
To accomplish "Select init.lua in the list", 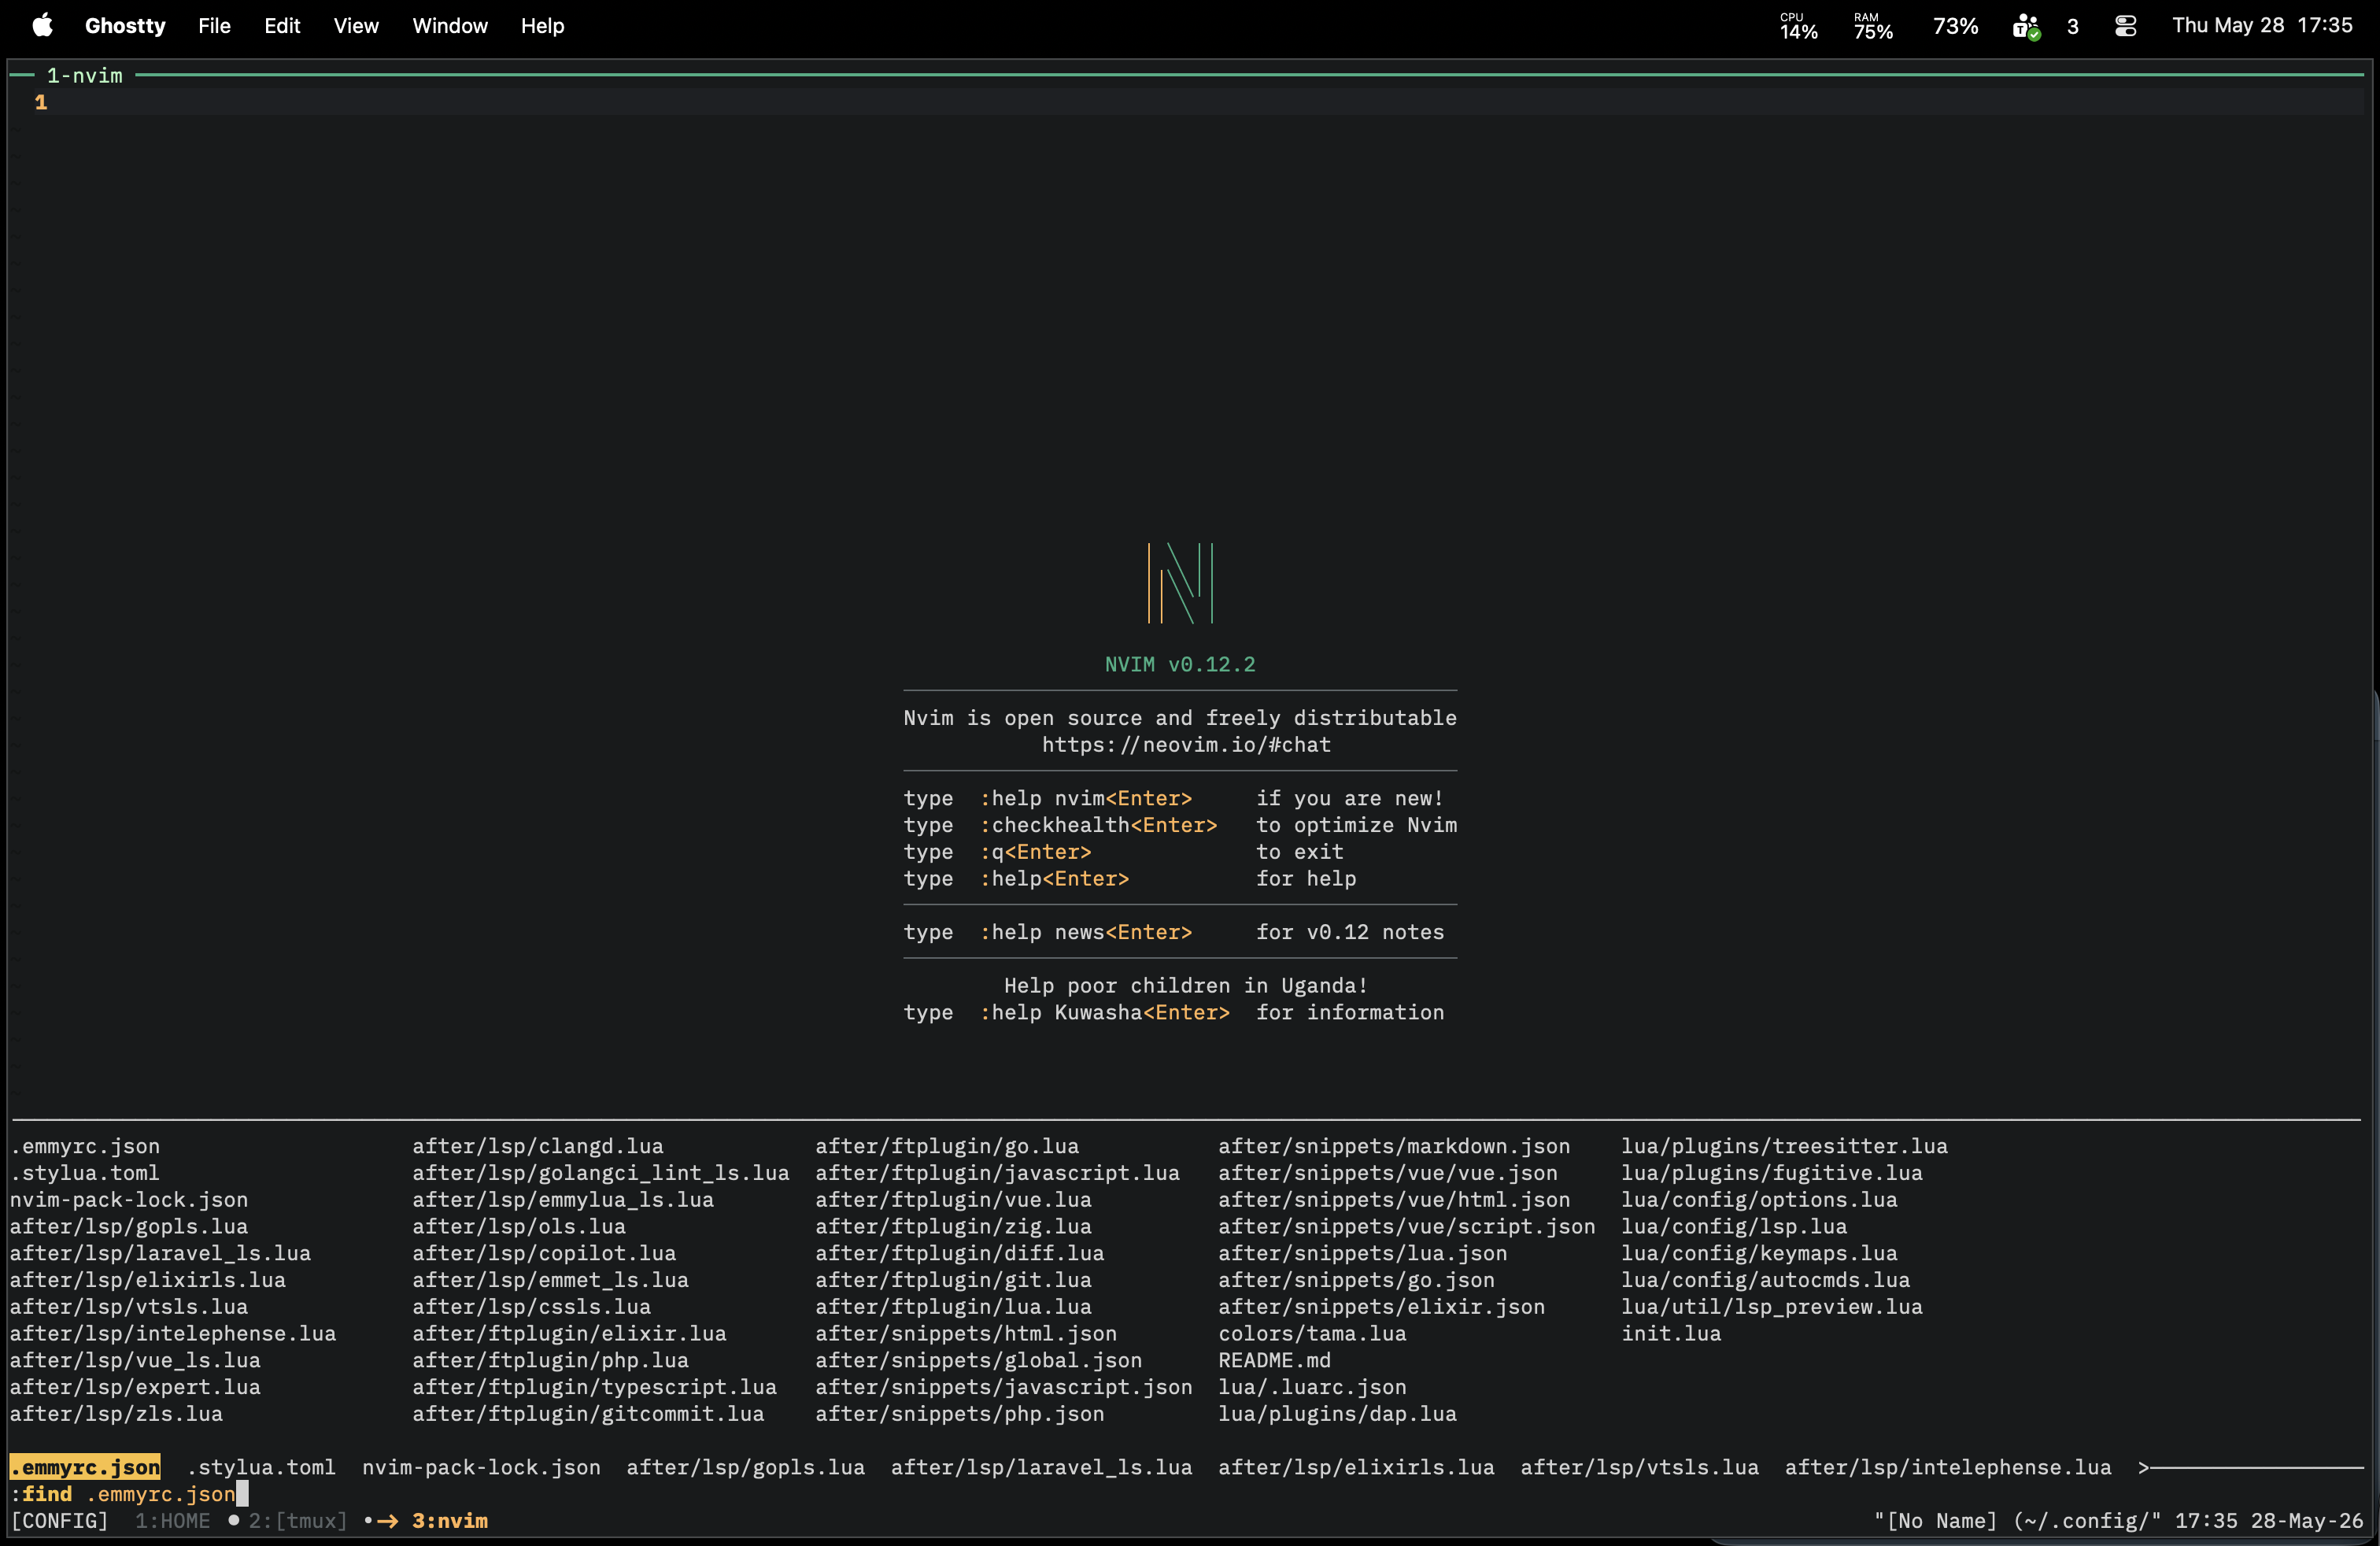I will 1671,1334.
